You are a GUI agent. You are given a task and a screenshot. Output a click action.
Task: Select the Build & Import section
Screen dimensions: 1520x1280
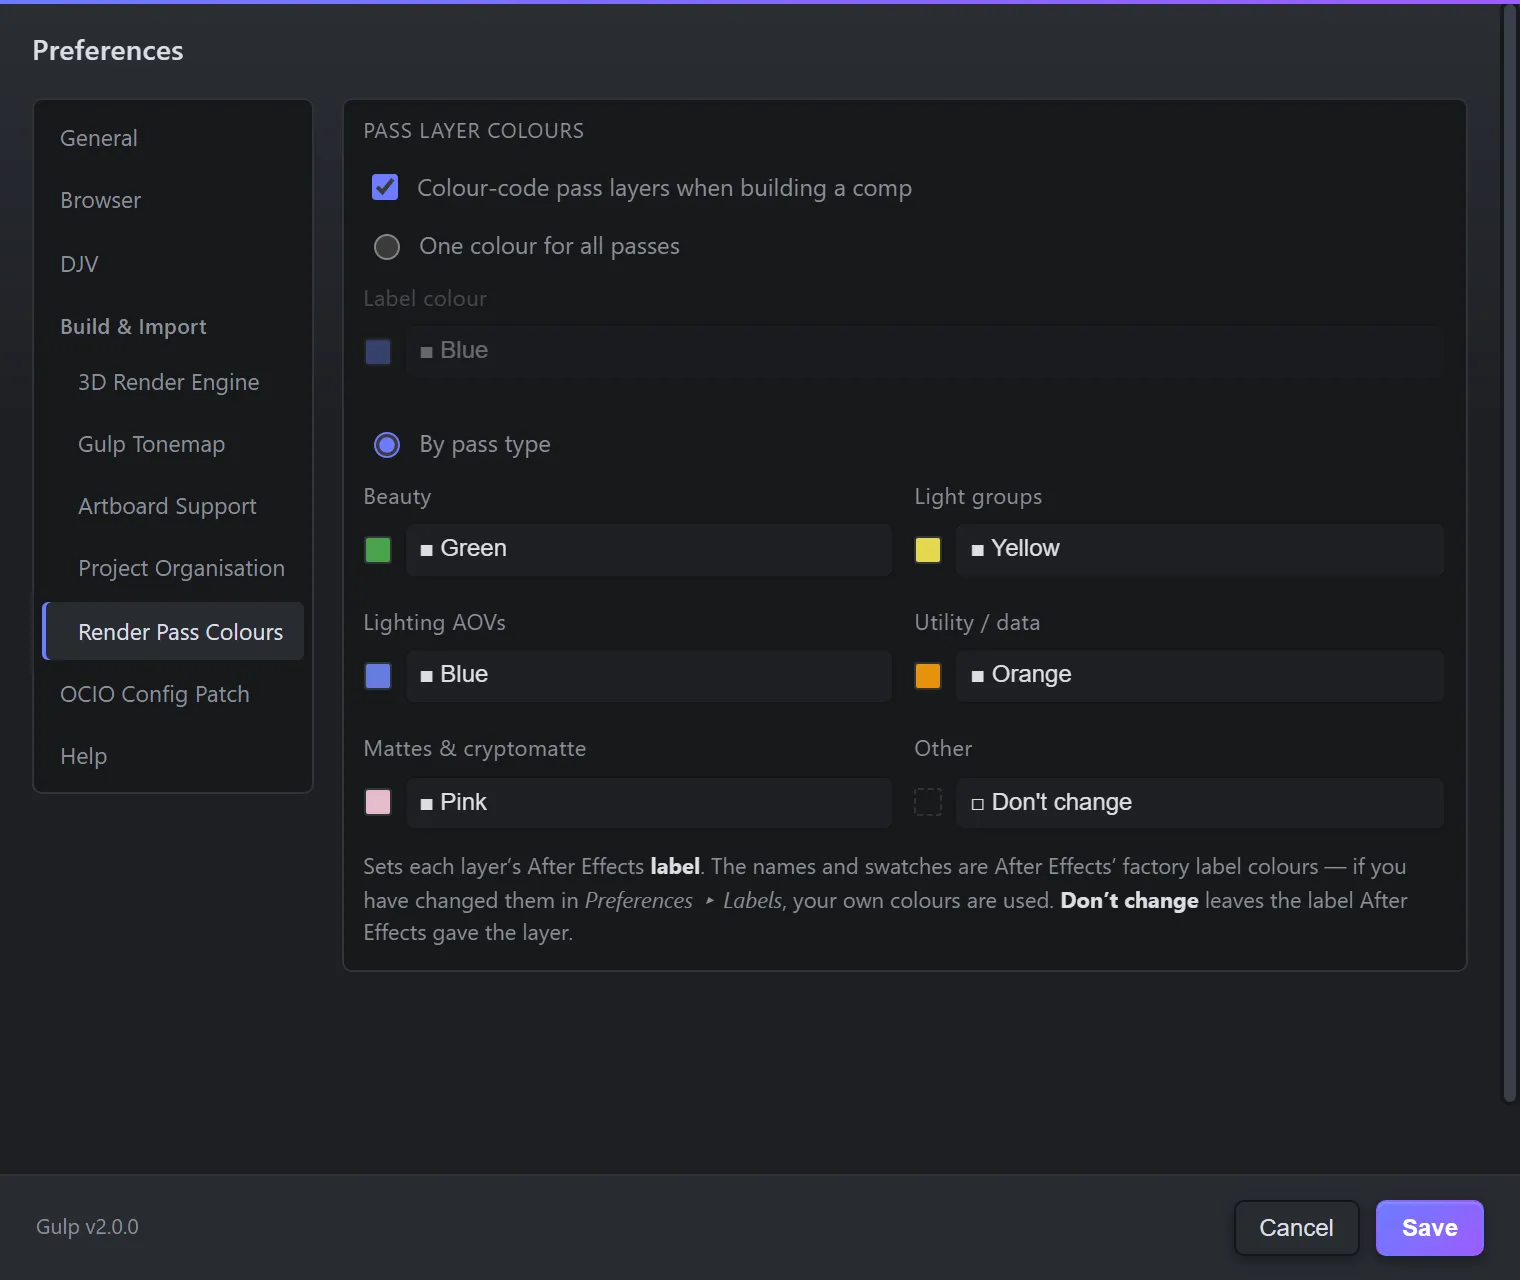pos(173,327)
